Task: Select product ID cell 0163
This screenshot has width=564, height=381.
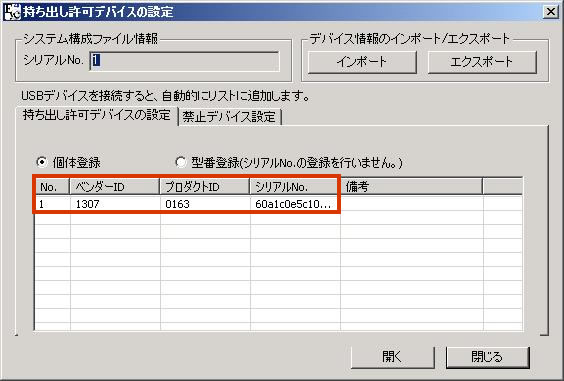Action: tap(205, 204)
